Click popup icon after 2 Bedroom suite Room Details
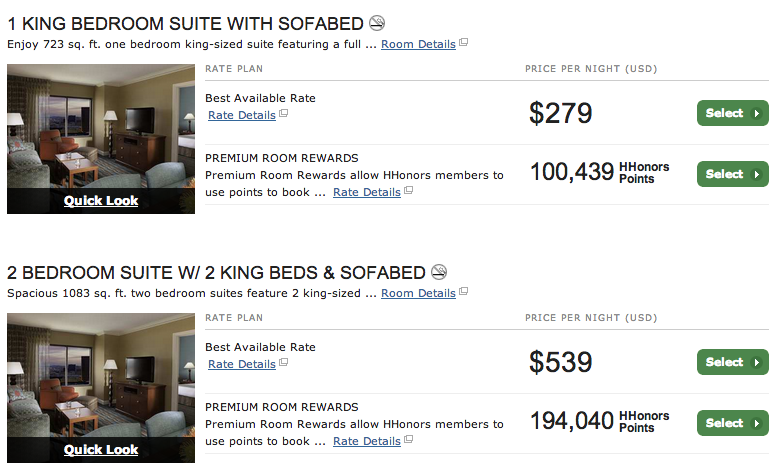The image size is (783, 471). 463,293
